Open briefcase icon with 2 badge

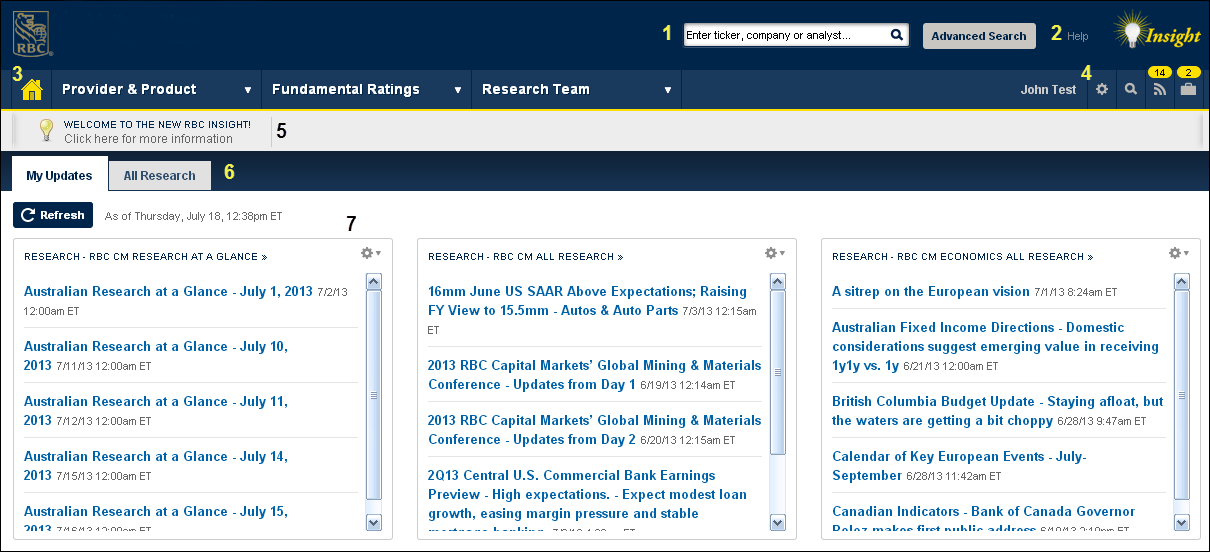(1188, 89)
